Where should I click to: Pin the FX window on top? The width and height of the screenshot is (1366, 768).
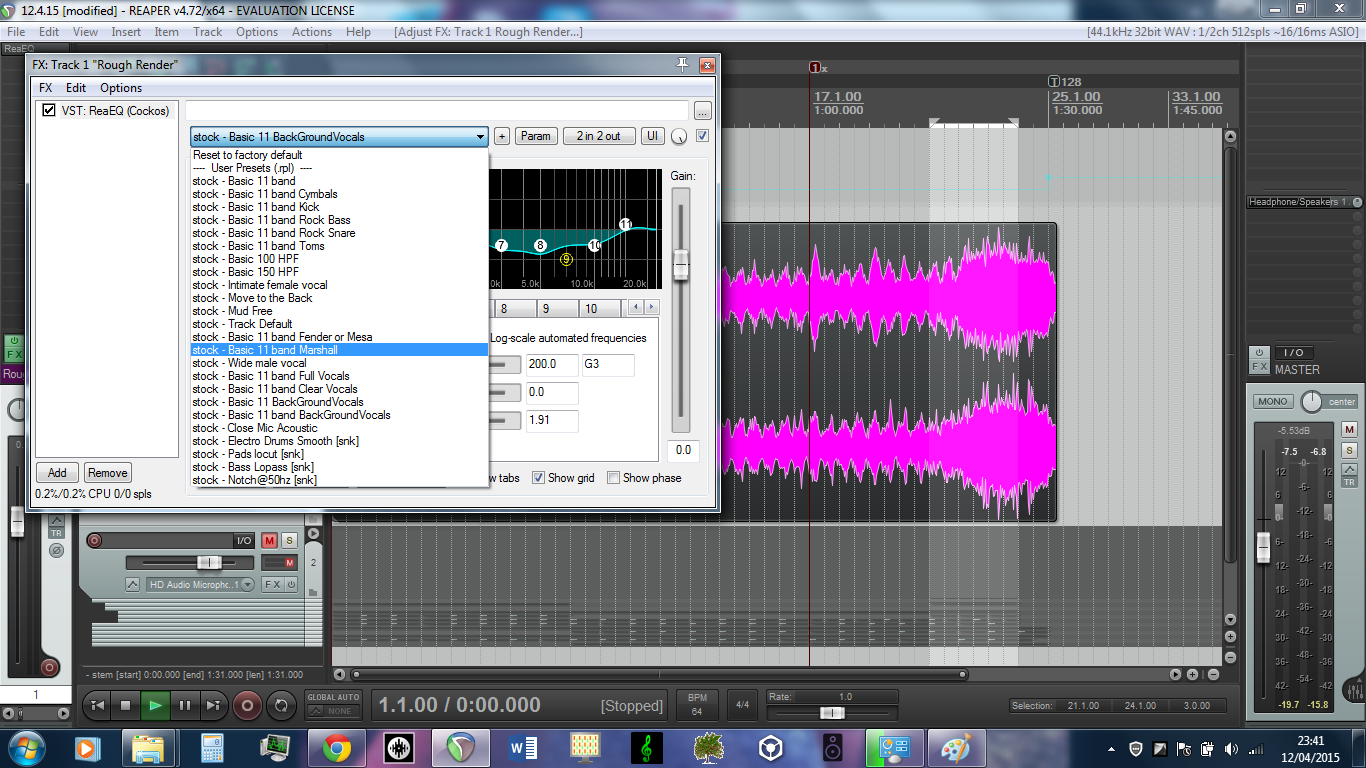(682, 65)
